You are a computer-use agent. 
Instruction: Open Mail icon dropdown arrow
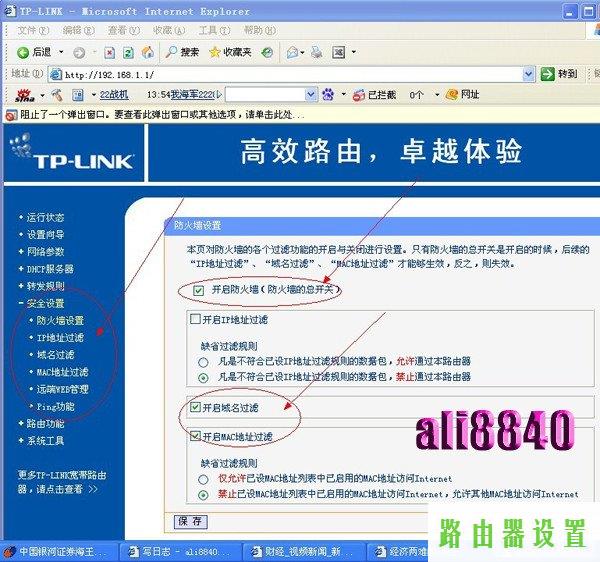tap(302, 52)
